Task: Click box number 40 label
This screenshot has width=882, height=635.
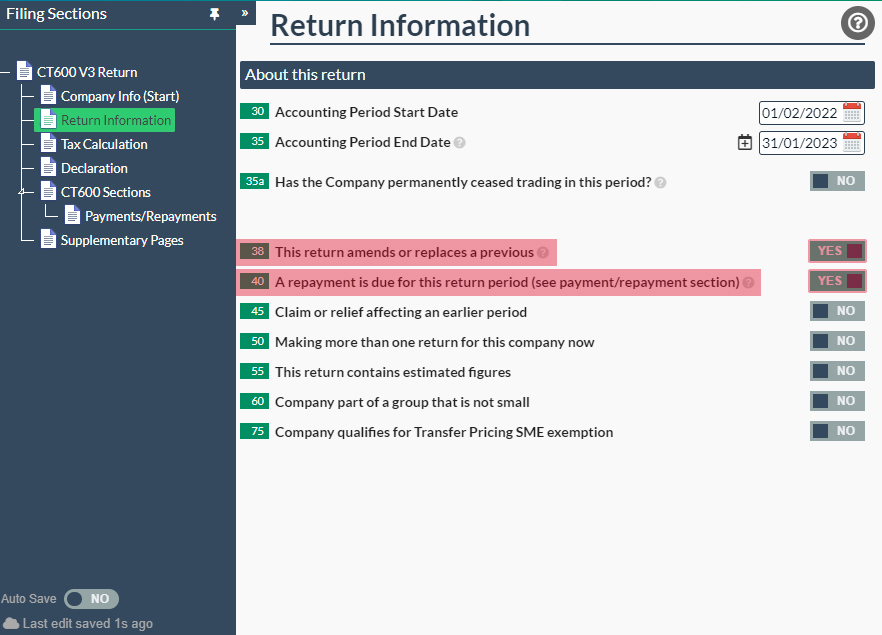Action: point(254,281)
